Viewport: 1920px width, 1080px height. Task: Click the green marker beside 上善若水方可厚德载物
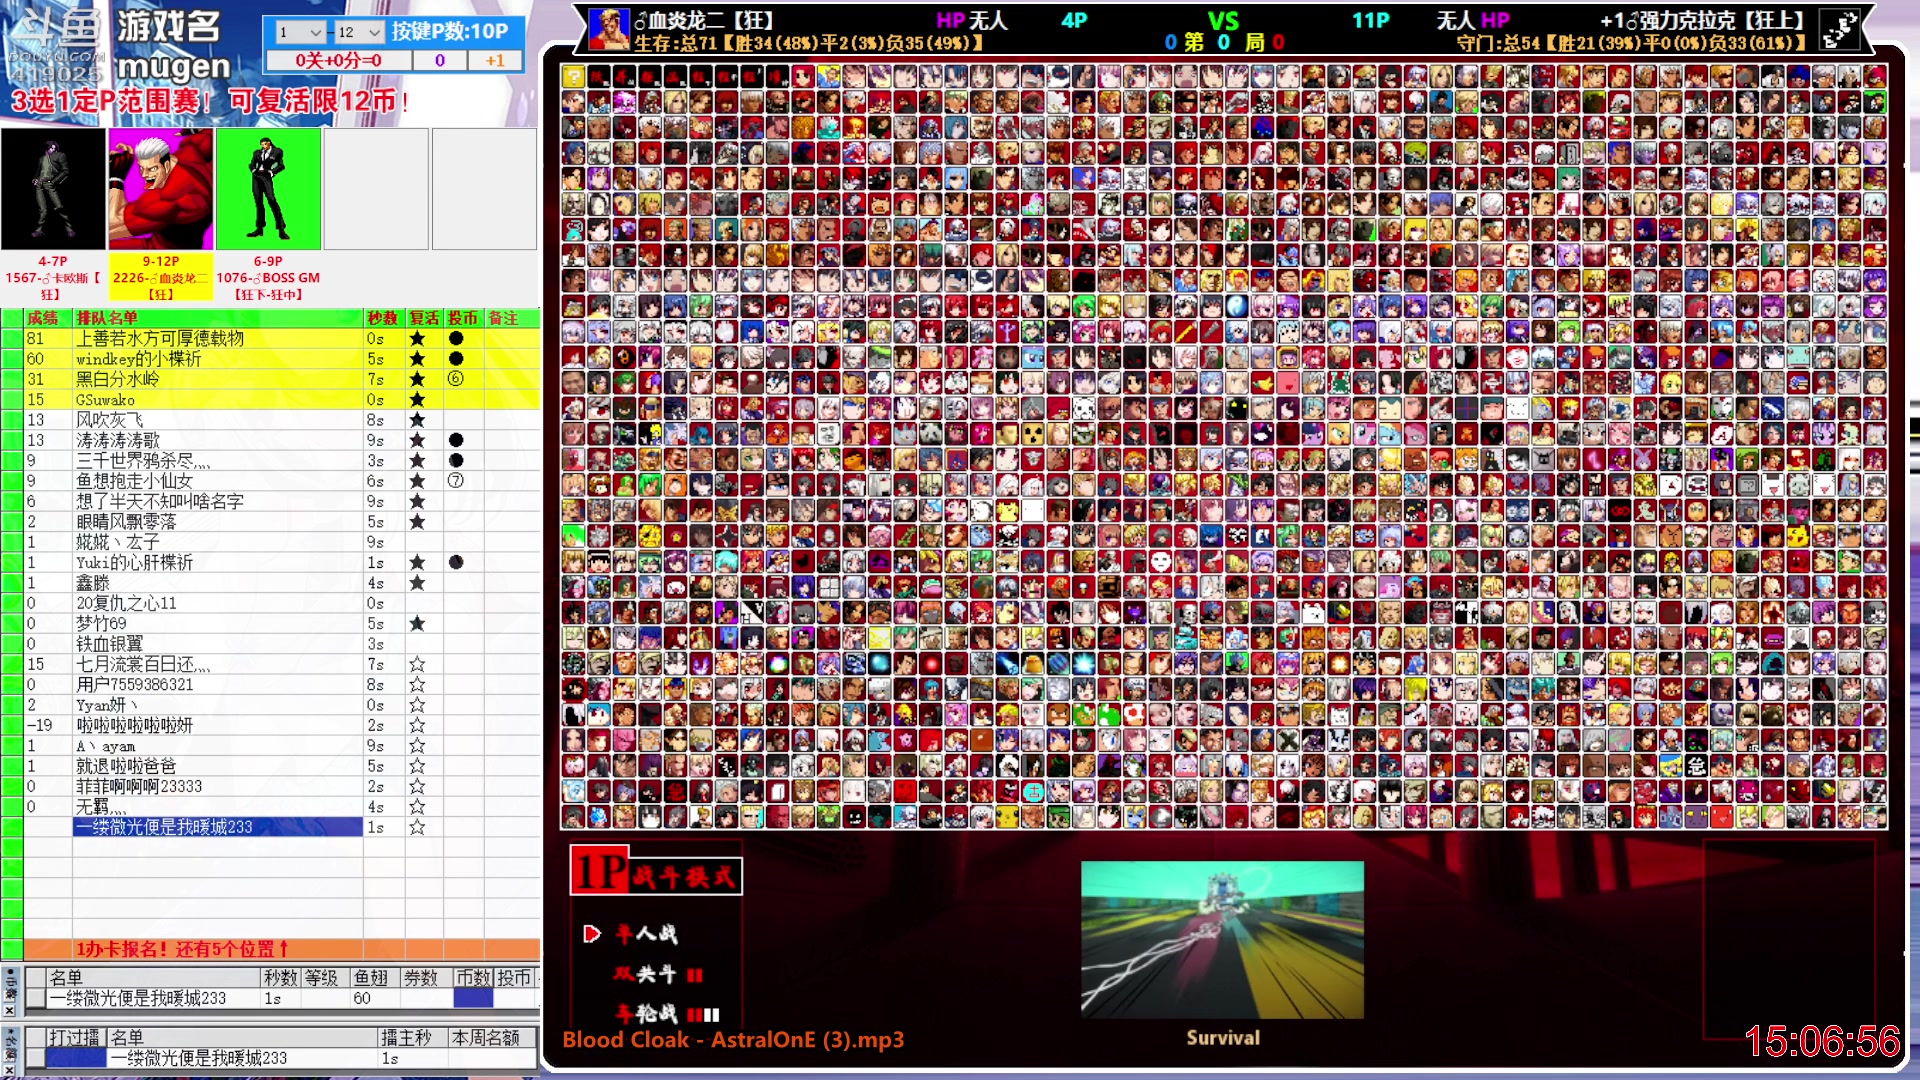pyautogui.click(x=12, y=338)
